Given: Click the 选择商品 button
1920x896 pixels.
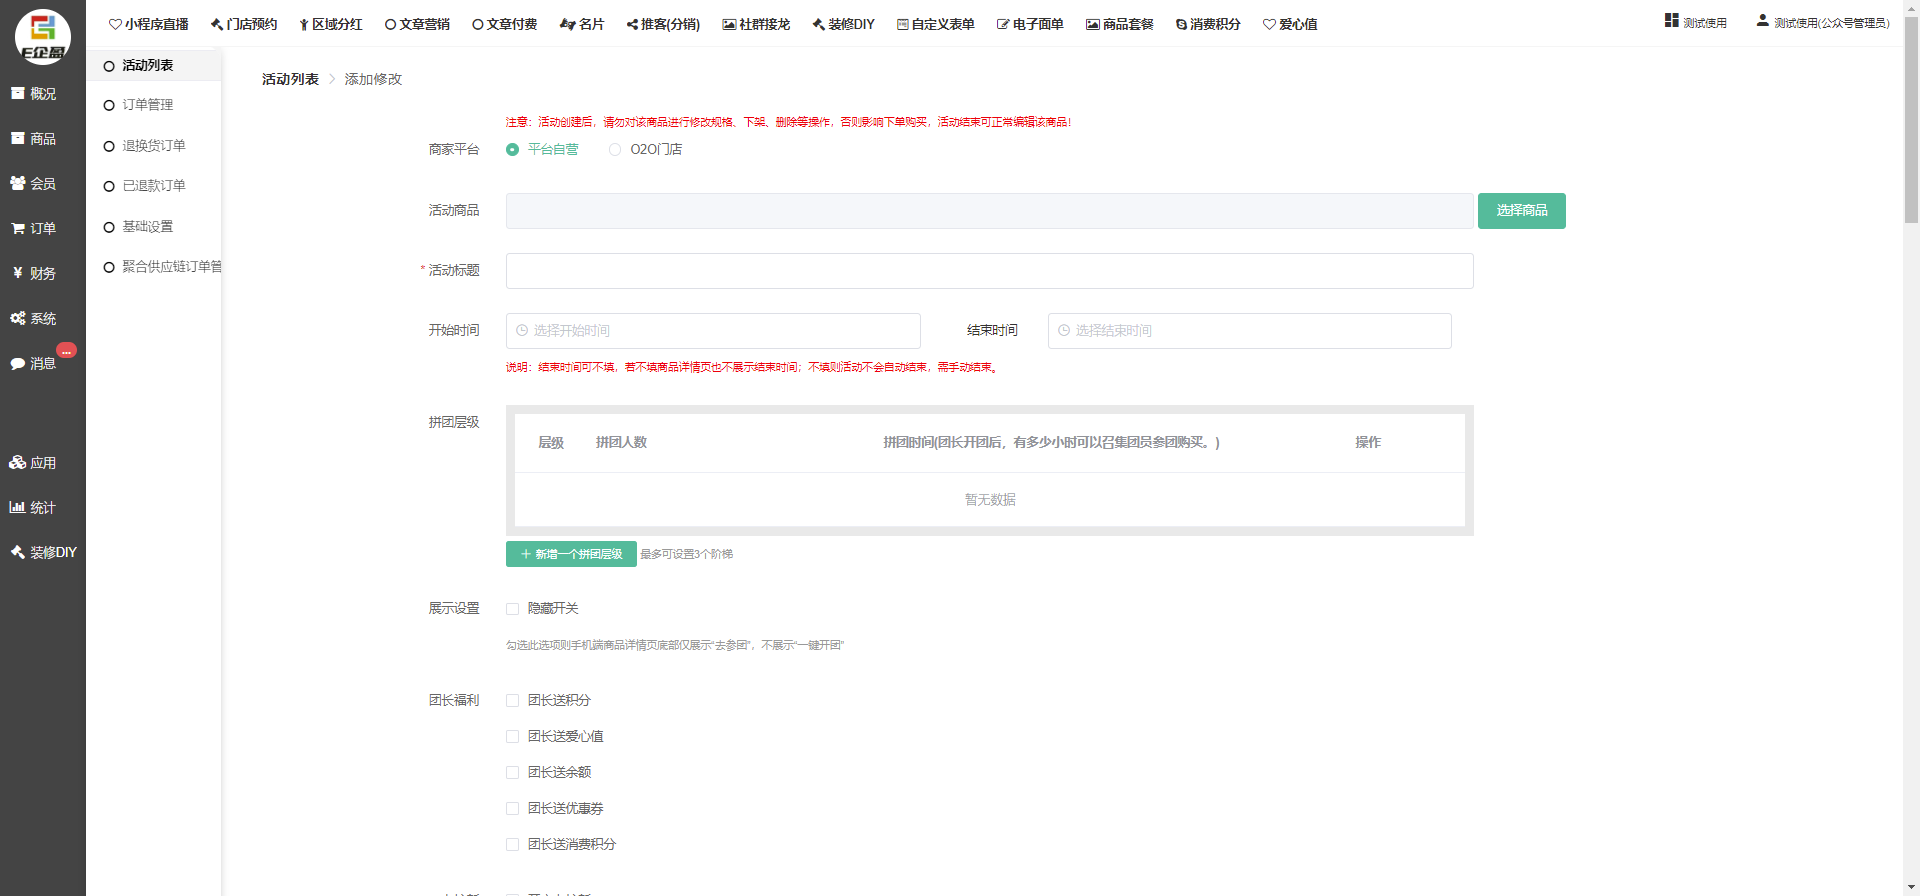Looking at the screenshot, I should [1521, 211].
